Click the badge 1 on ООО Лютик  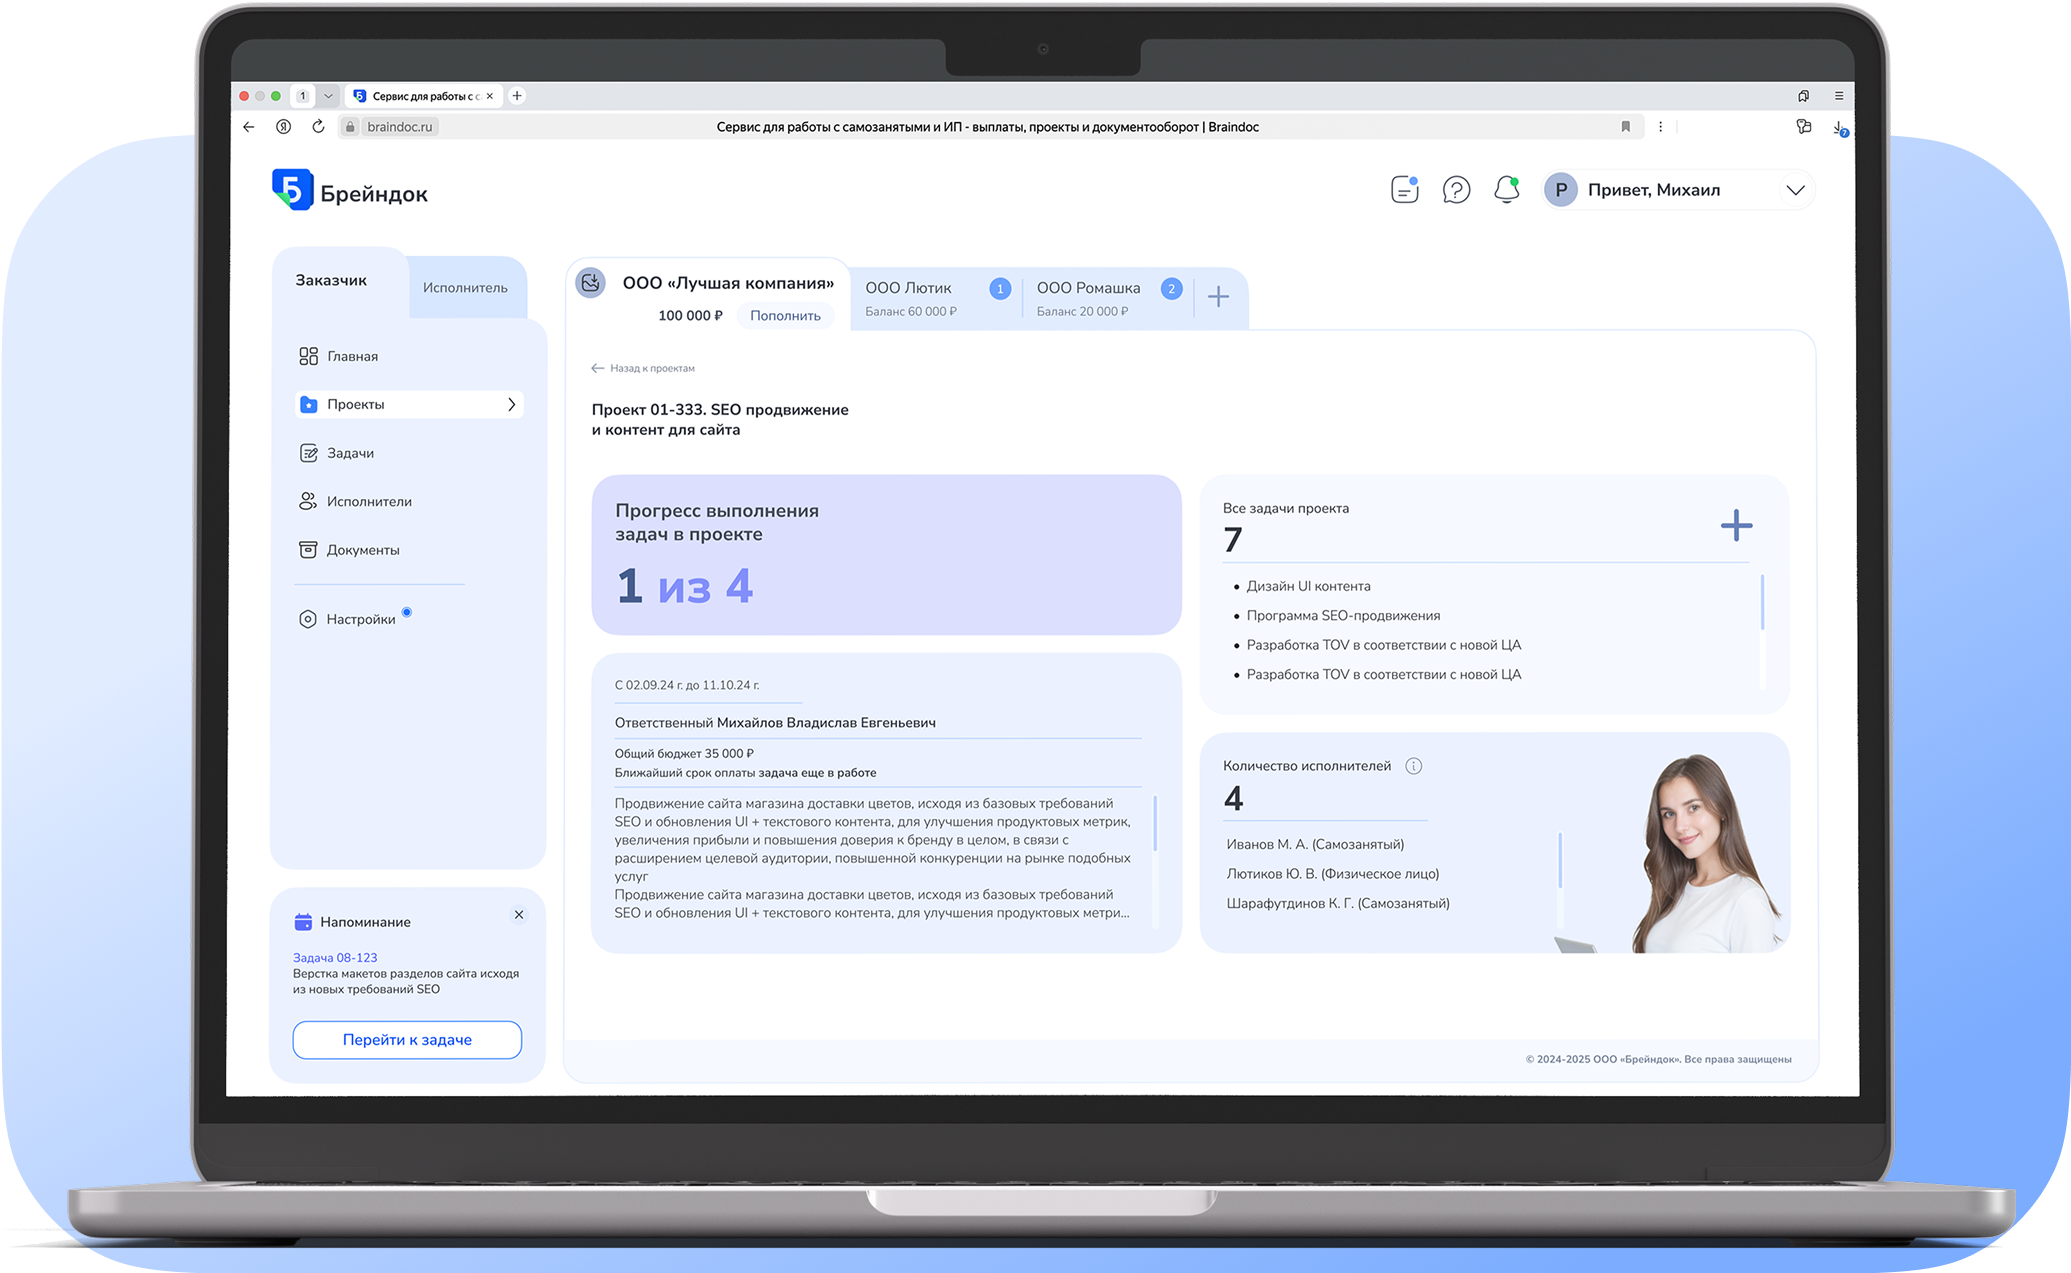[x=1000, y=289]
